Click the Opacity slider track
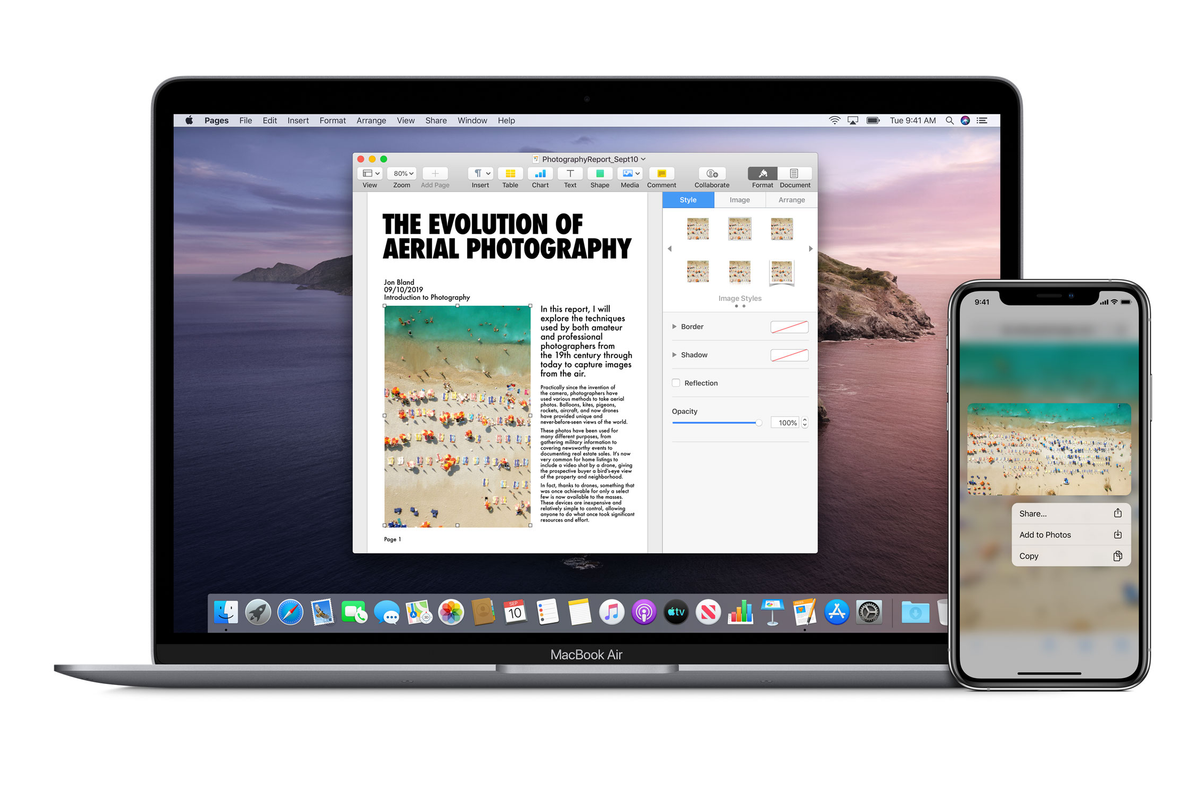 point(715,423)
